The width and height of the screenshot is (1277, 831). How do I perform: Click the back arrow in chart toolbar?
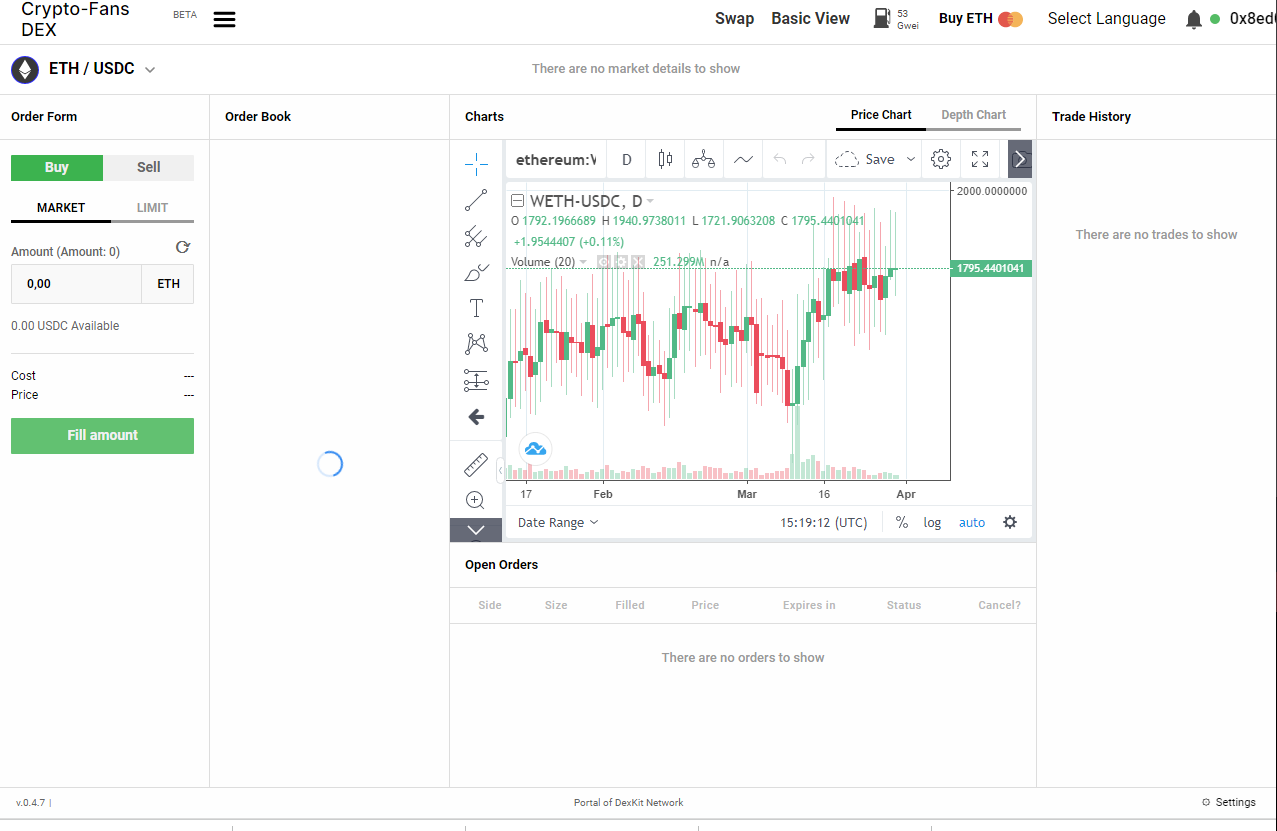point(476,416)
